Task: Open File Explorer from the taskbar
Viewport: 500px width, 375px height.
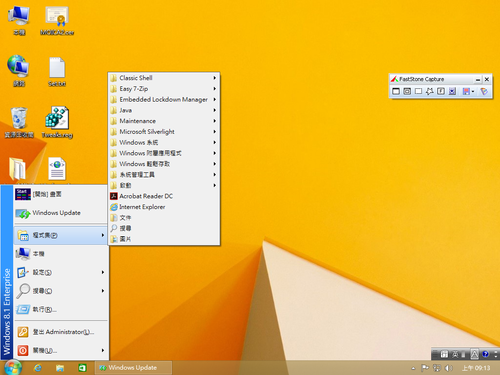Action: point(60,368)
